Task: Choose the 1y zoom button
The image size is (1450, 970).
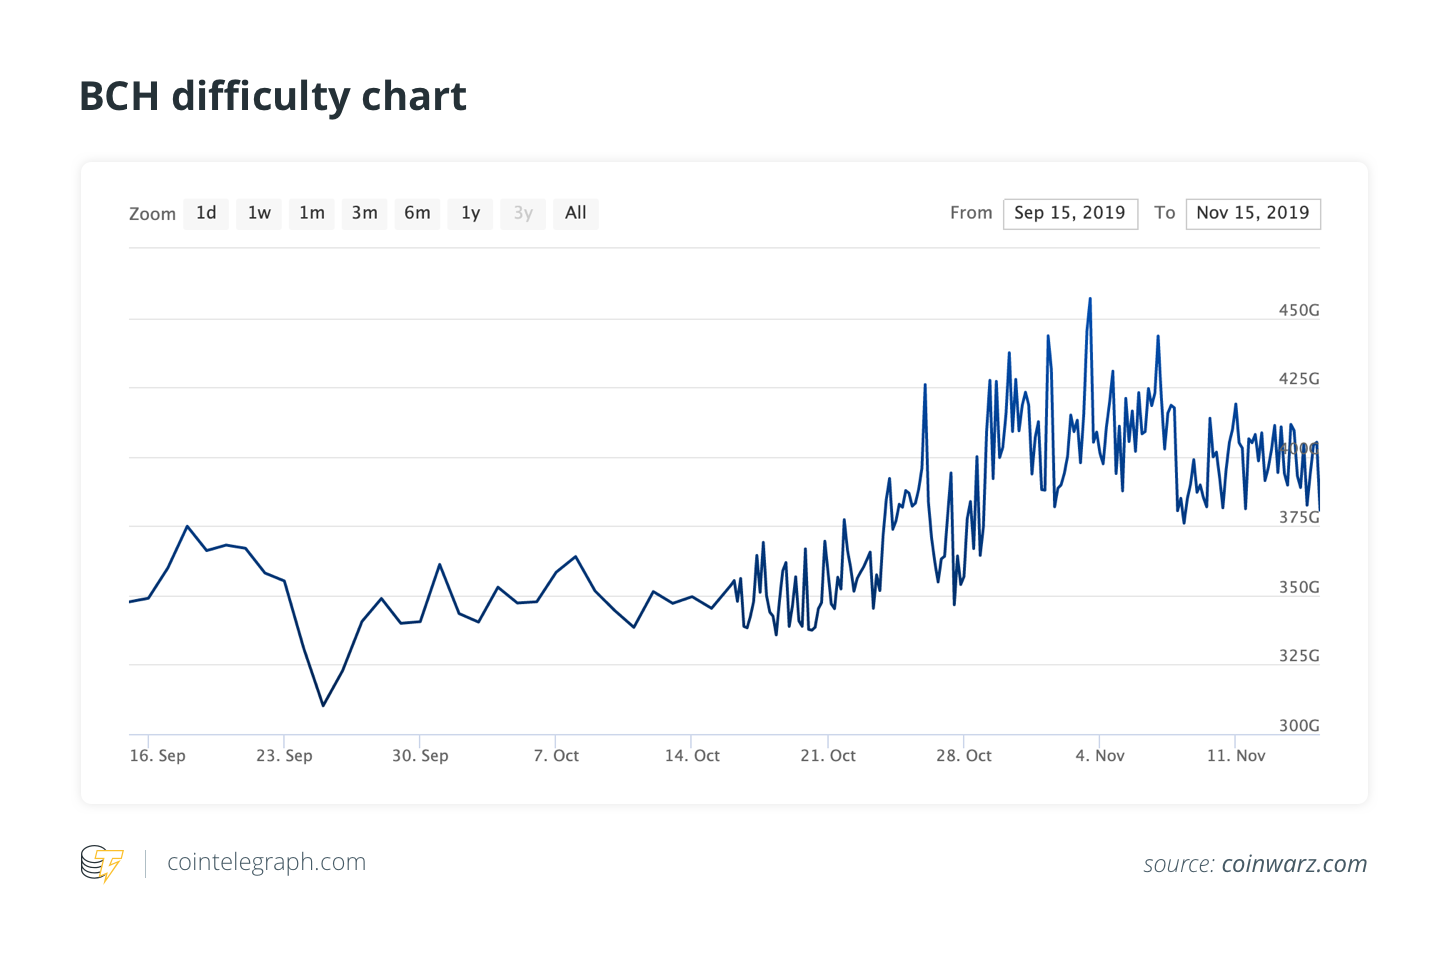Action: 470,213
